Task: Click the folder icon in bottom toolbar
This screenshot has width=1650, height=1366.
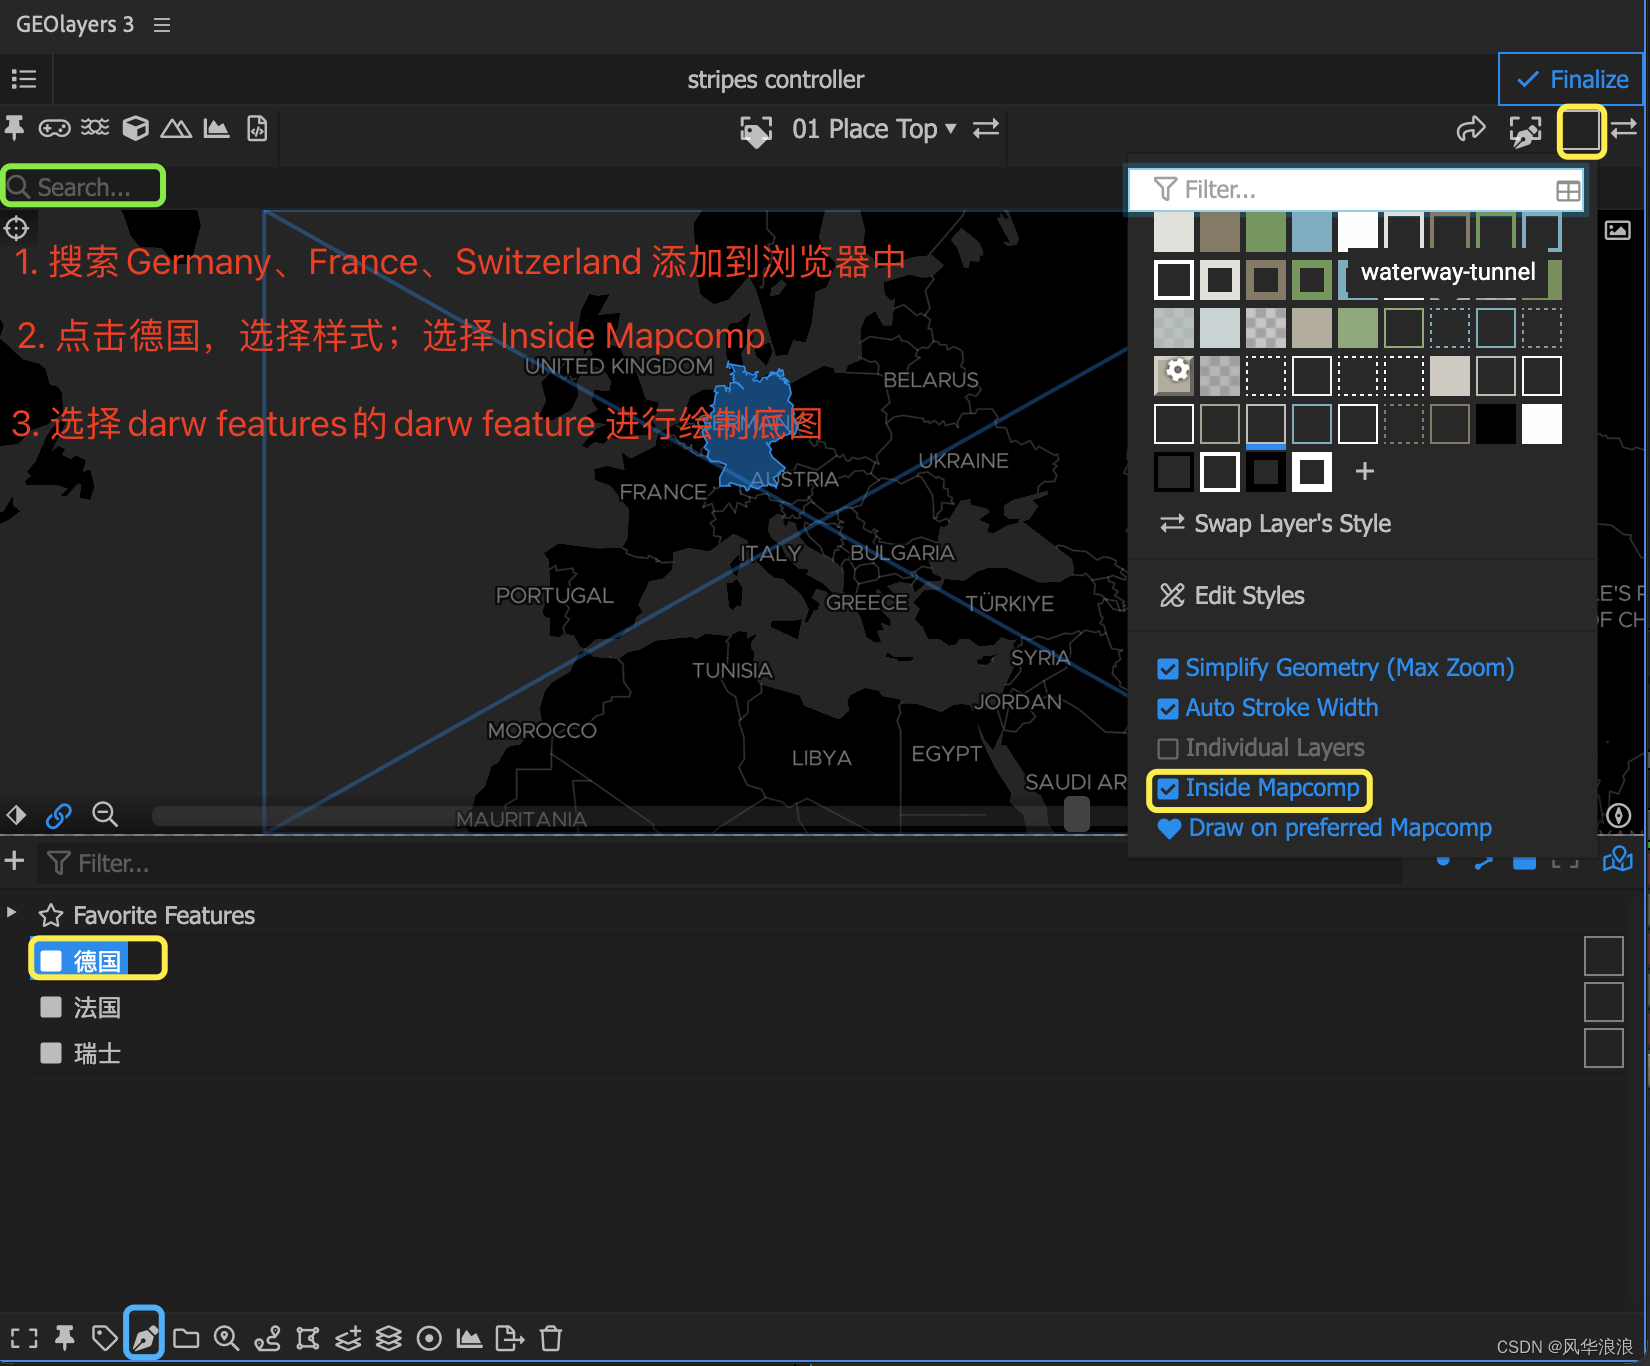Action: [186, 1338]
